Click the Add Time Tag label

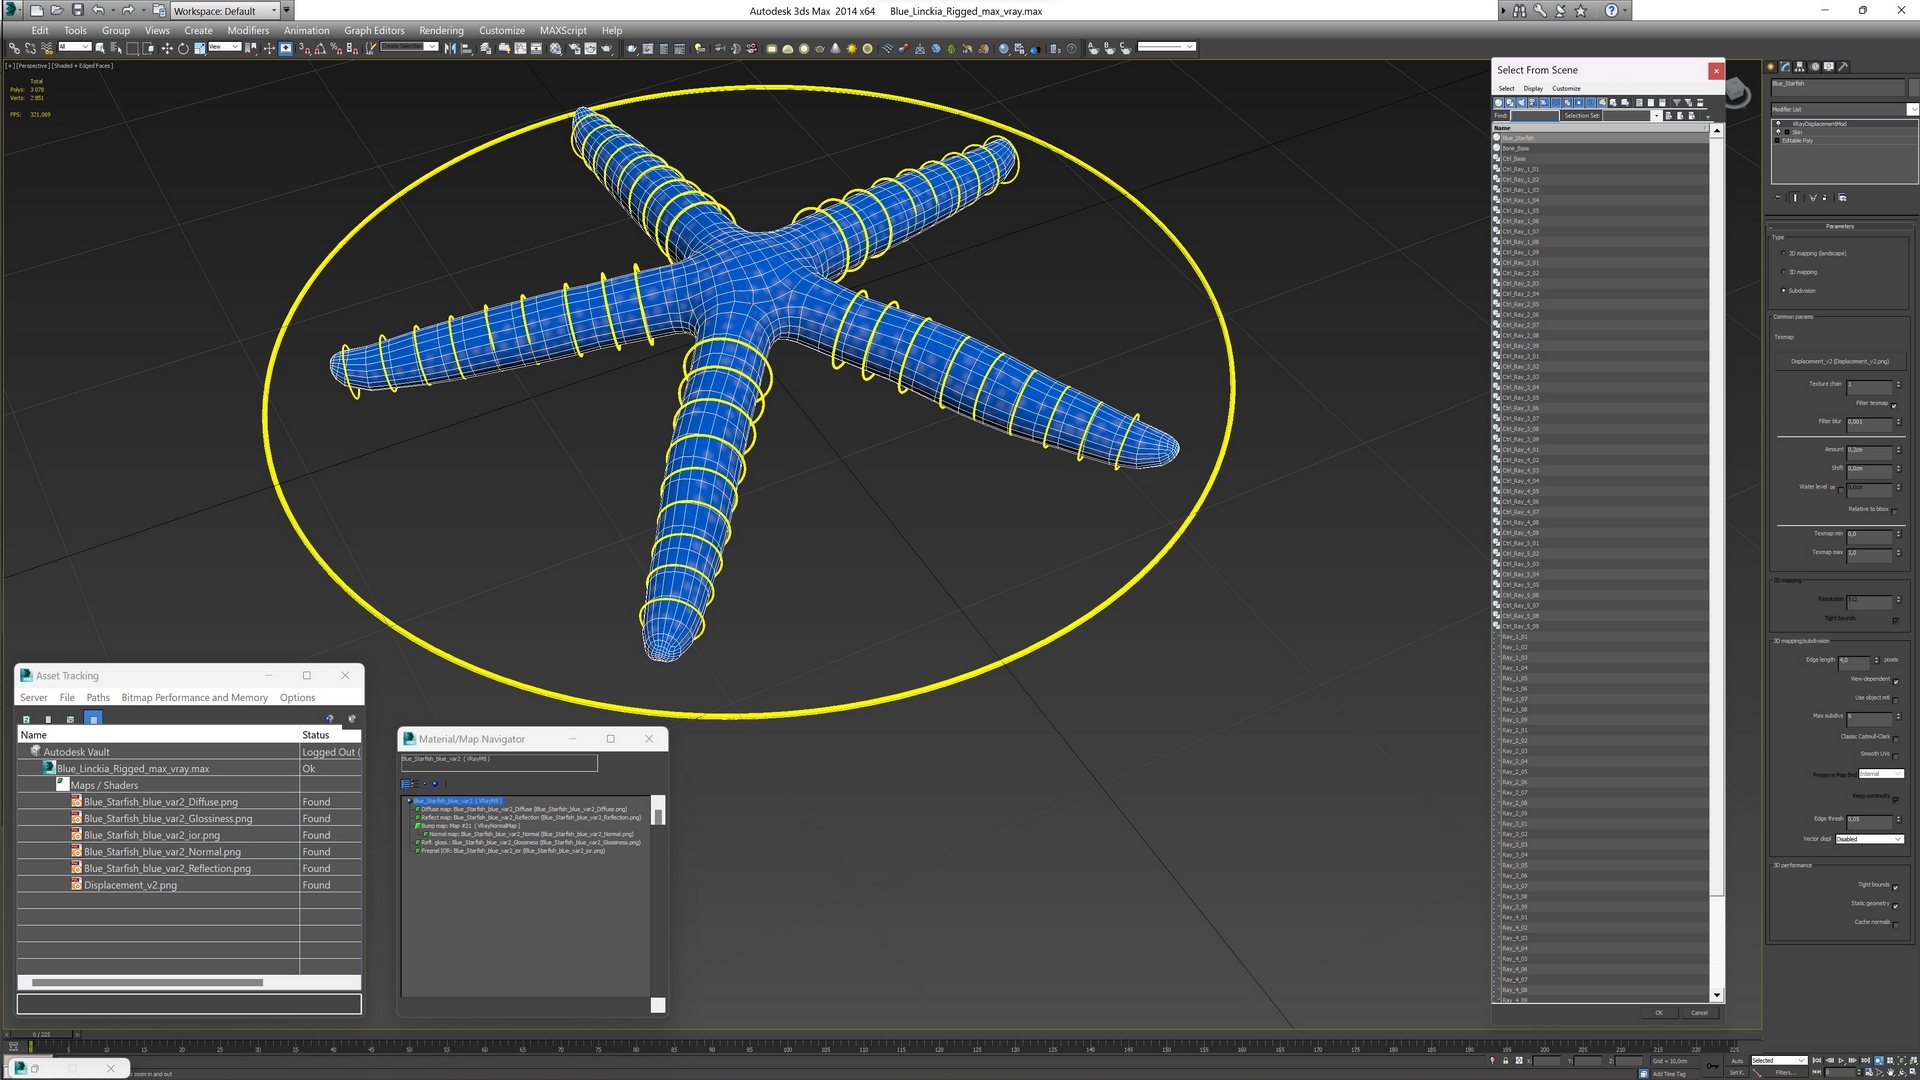point(1668,1074)
